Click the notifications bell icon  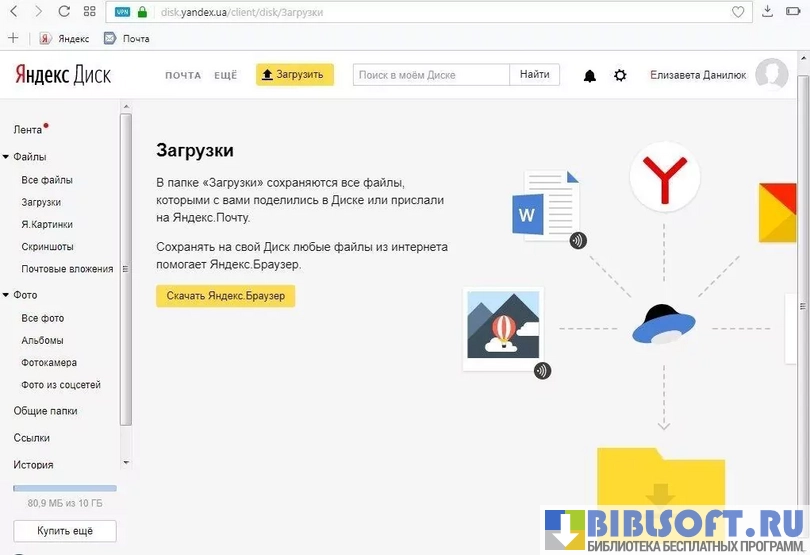tap(589, 76)
